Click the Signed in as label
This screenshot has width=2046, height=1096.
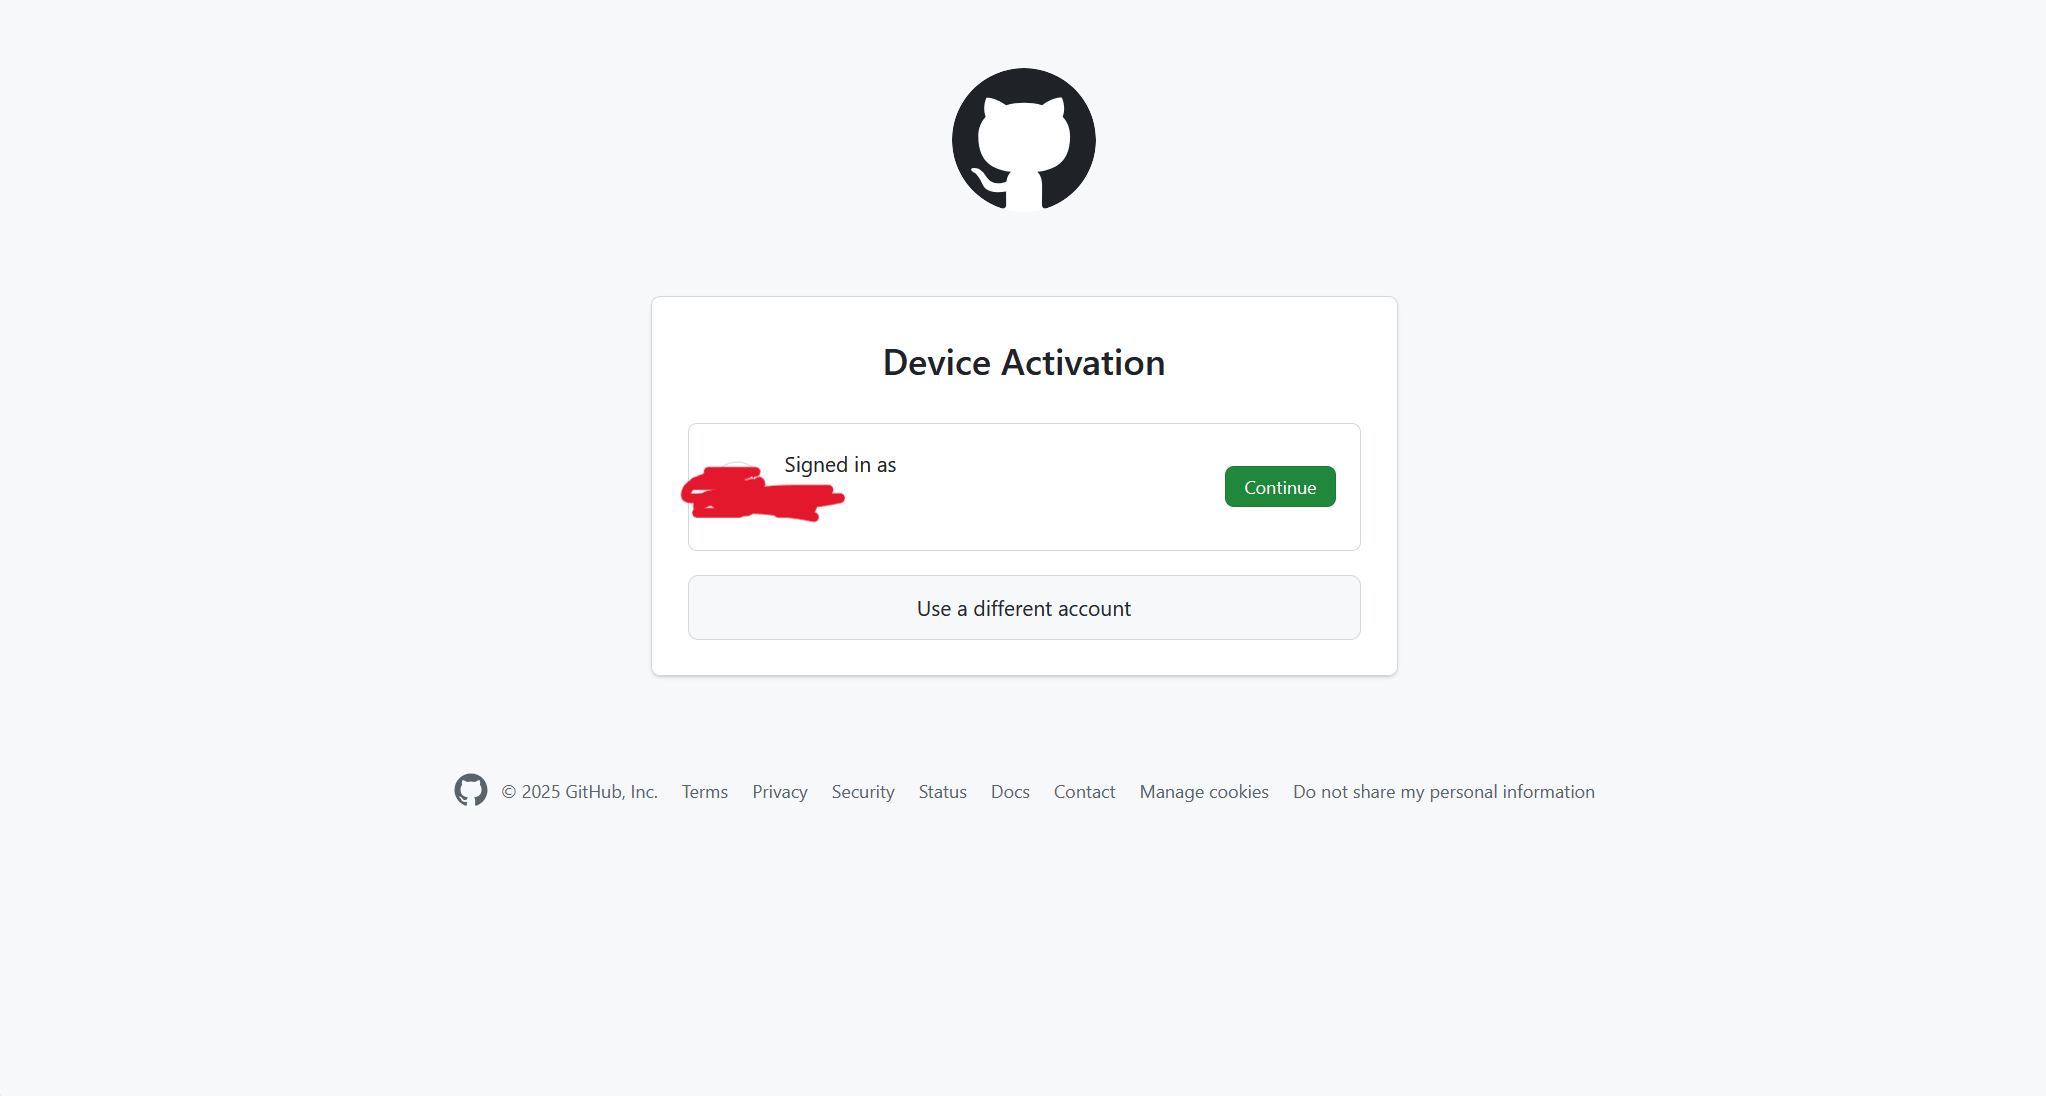click(x=840, y=465)
